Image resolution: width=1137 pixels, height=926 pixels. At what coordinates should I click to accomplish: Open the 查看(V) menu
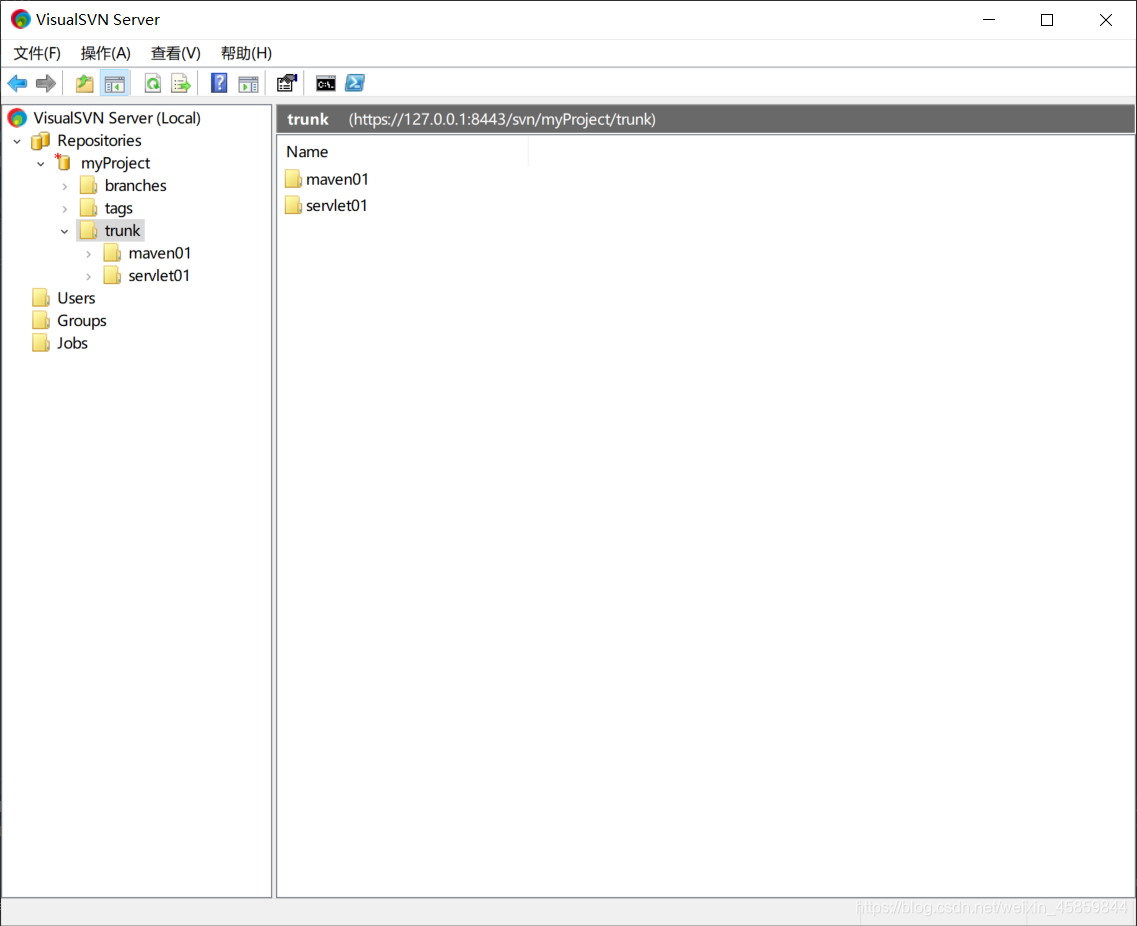175,53
